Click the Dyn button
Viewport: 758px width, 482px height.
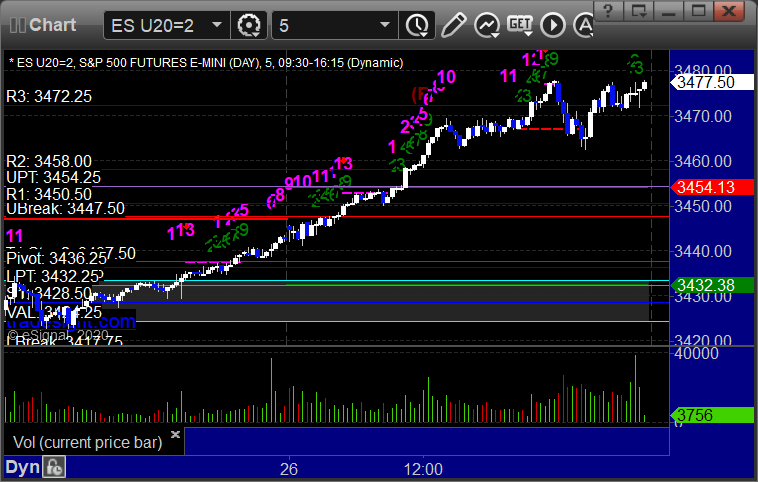tap(22, 467)
